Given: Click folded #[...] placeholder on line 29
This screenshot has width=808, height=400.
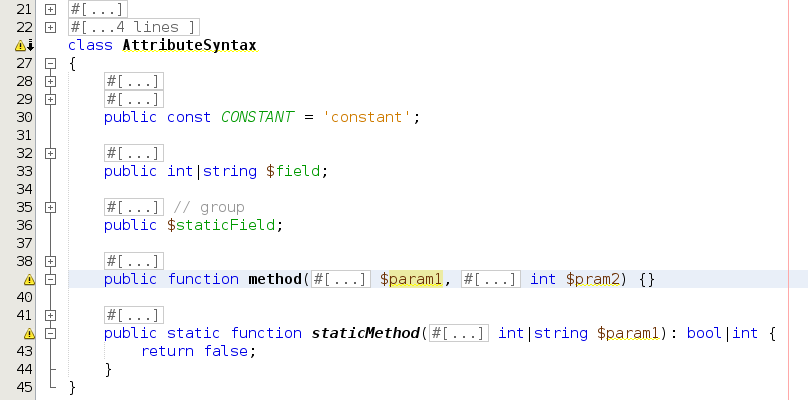Looking at the screenshot, I should [134, 99].
